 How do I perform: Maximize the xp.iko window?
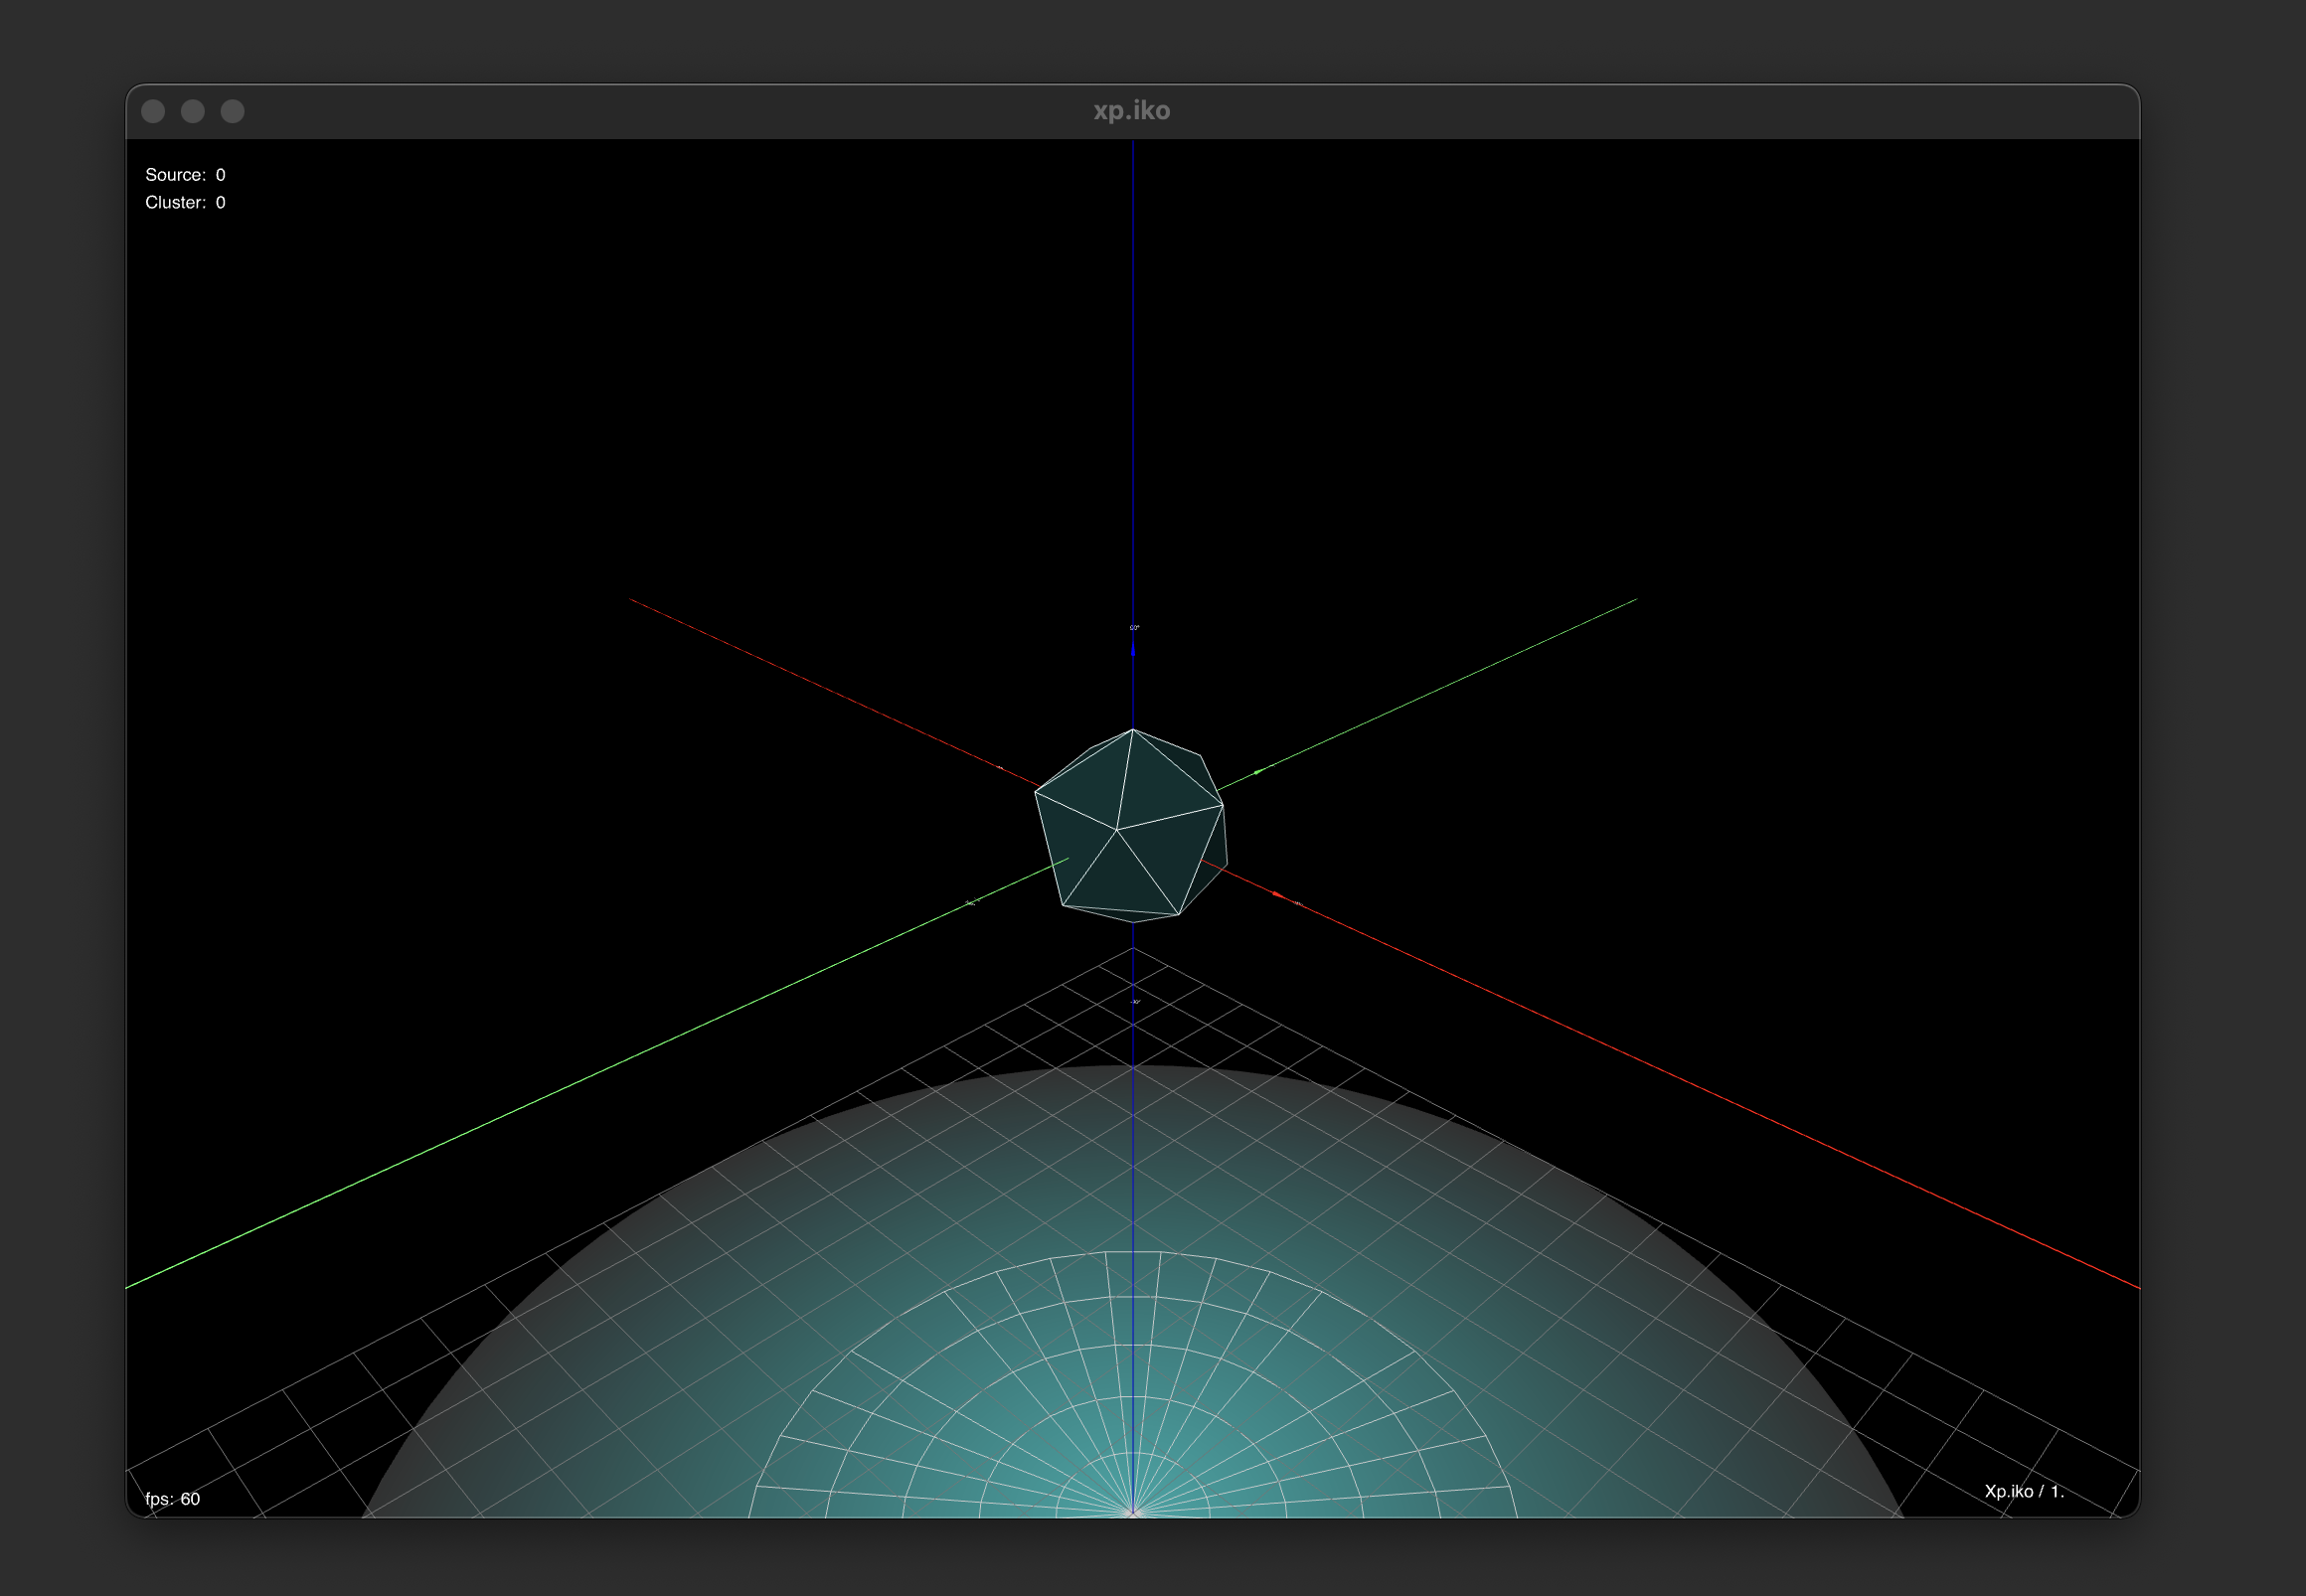(232, 111)
